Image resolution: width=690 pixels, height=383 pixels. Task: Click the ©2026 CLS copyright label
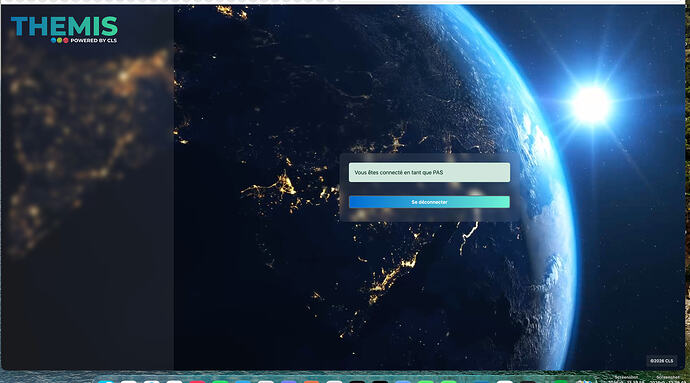661,361
